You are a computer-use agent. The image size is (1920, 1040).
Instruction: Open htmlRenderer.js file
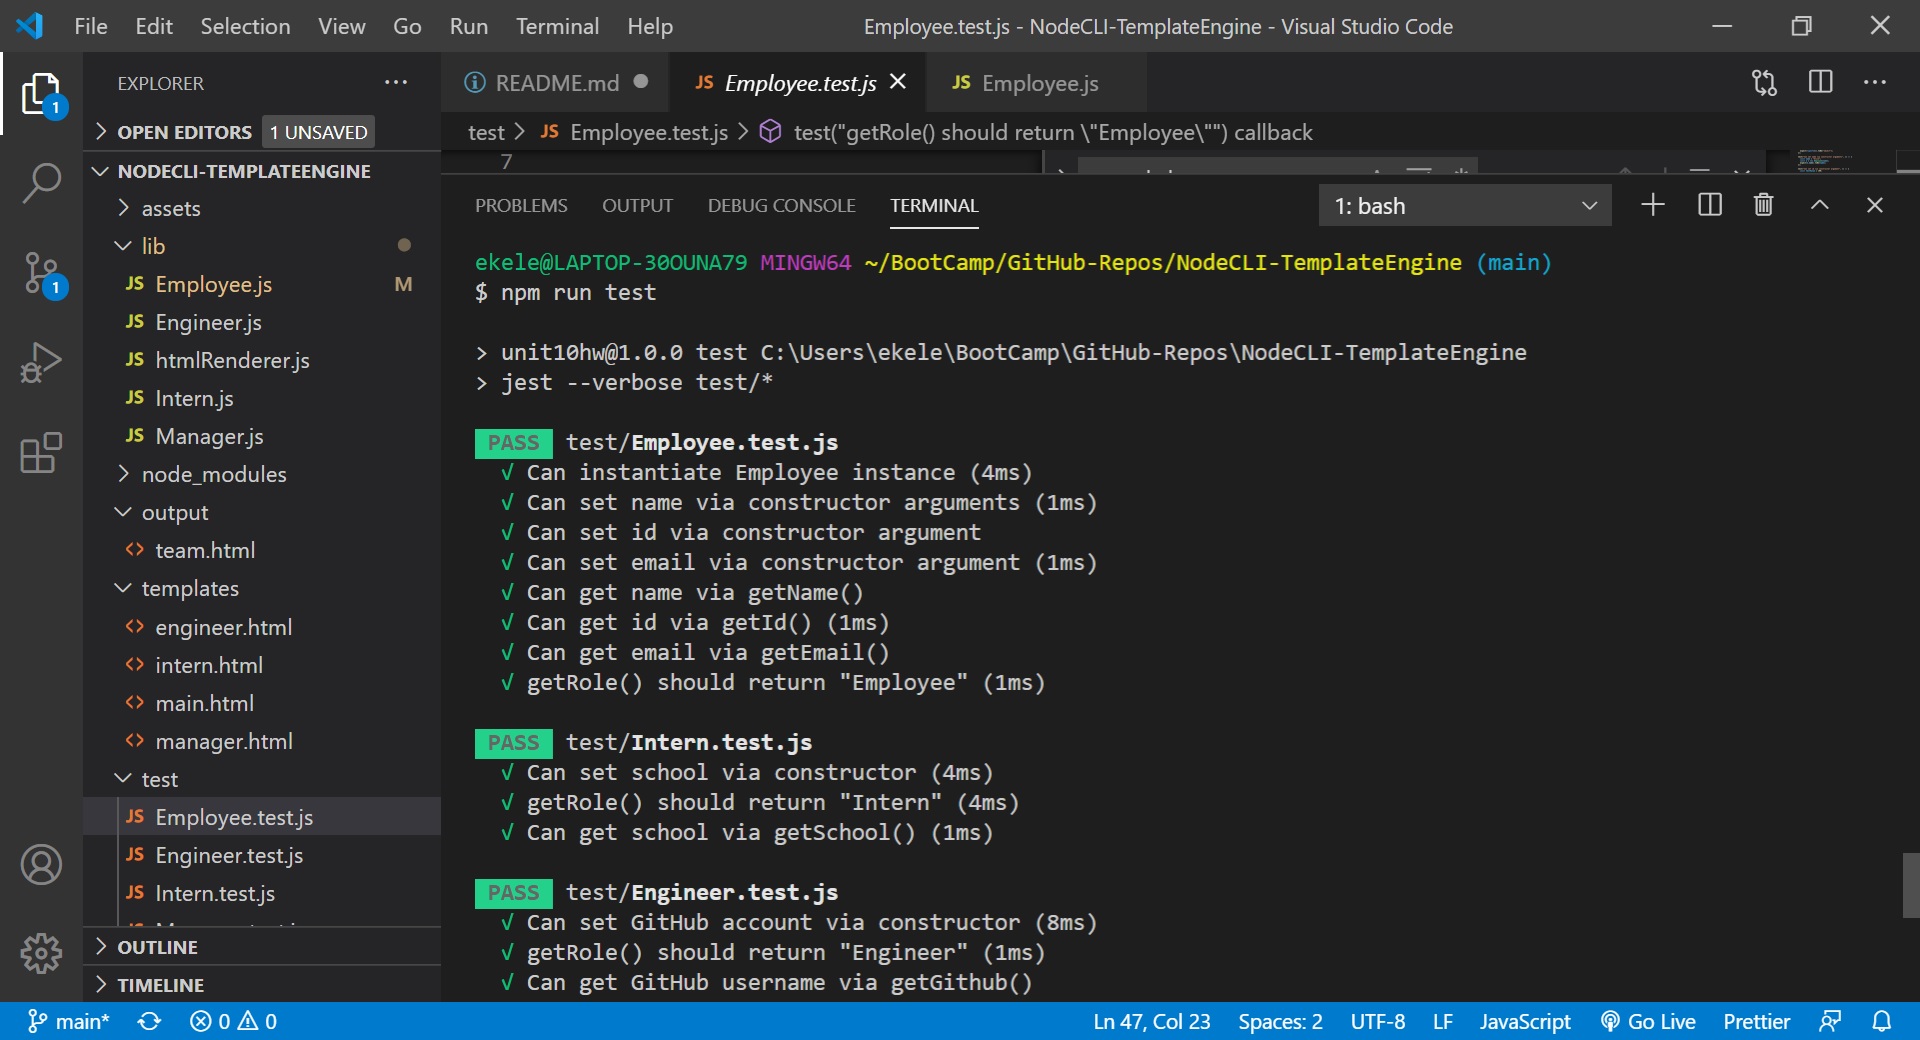262,360
